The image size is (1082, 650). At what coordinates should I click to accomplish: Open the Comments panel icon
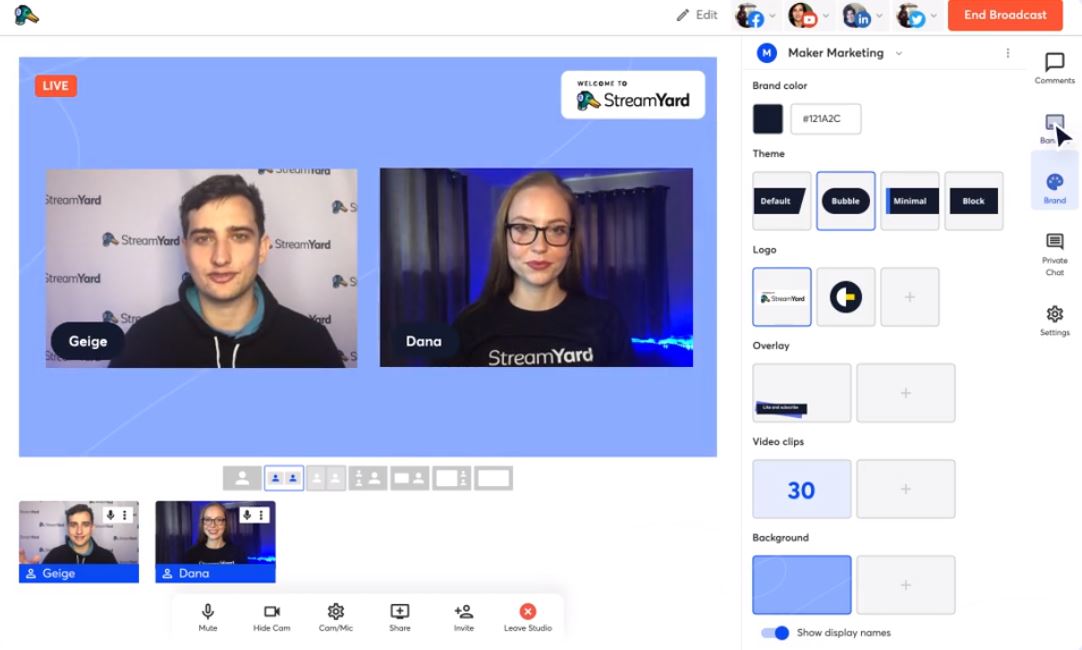pyautogui.click(x=1054, y=63)
